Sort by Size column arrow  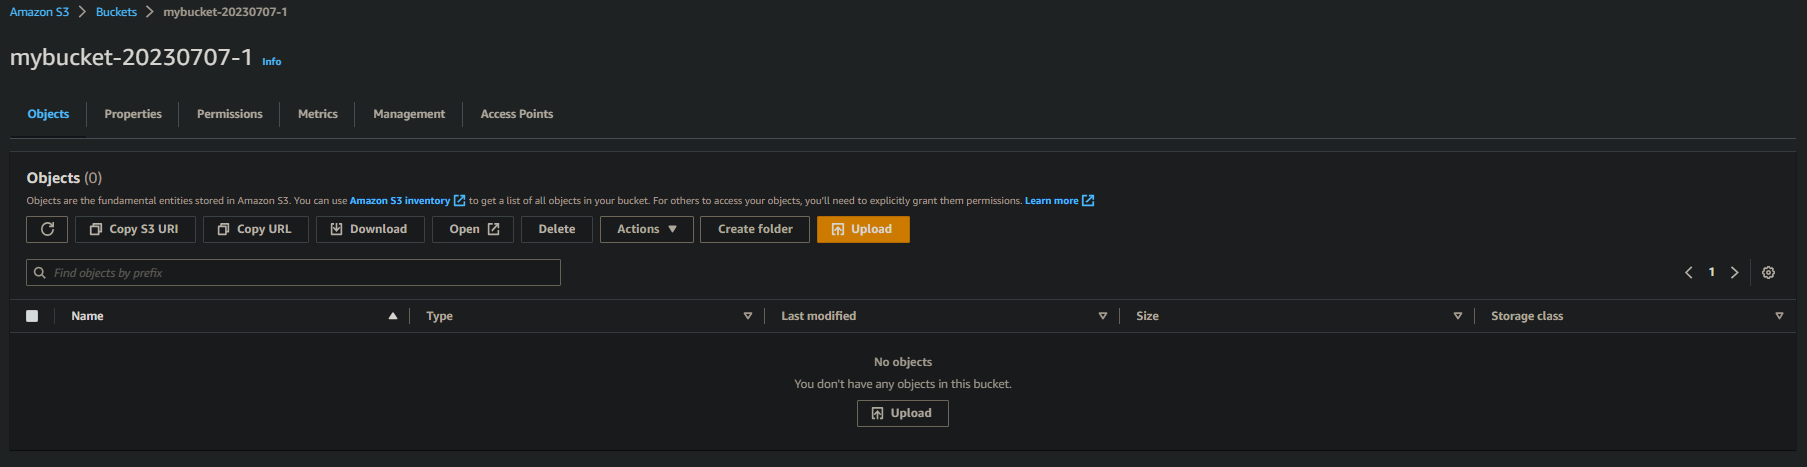click(x=1458, y=316)
